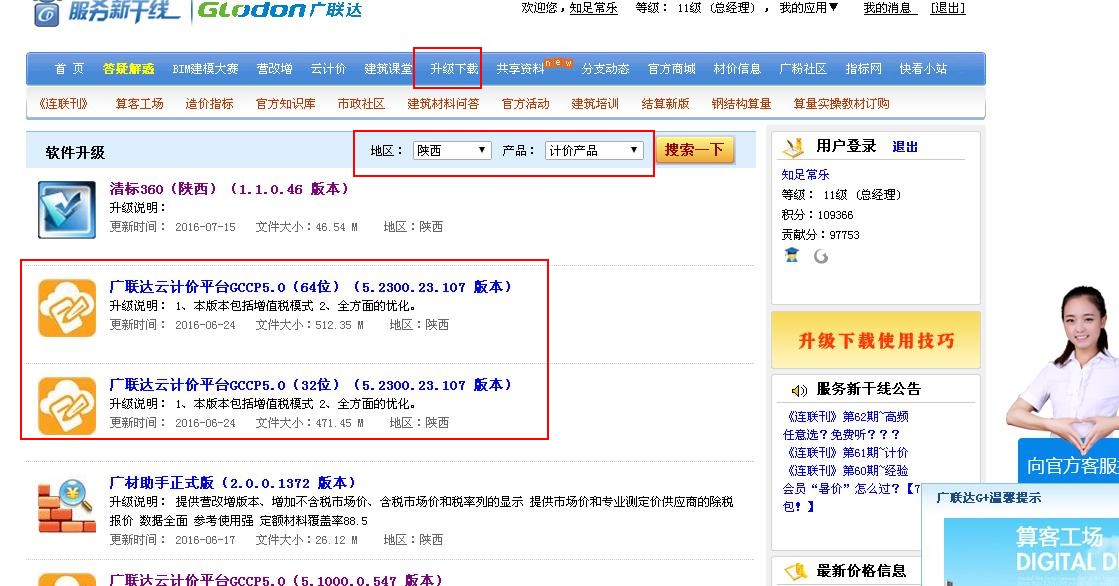
Task: Open the GCCP5.0（64位）5.2300.23.107 title link
Action: pyautogui.click(x=310, y=287)
